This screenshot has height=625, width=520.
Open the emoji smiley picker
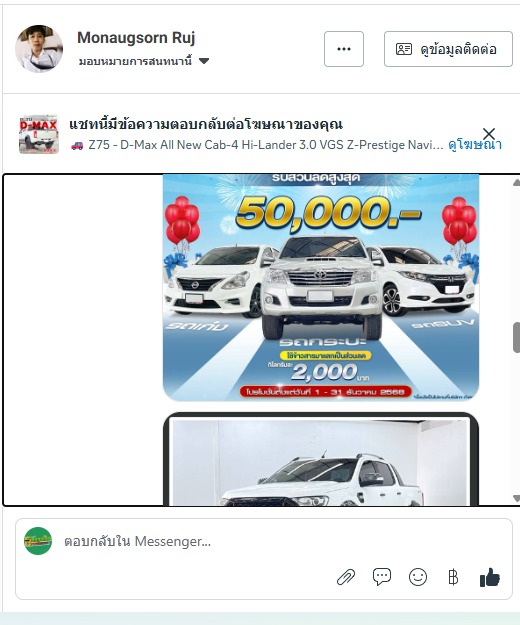click(418, 577)
